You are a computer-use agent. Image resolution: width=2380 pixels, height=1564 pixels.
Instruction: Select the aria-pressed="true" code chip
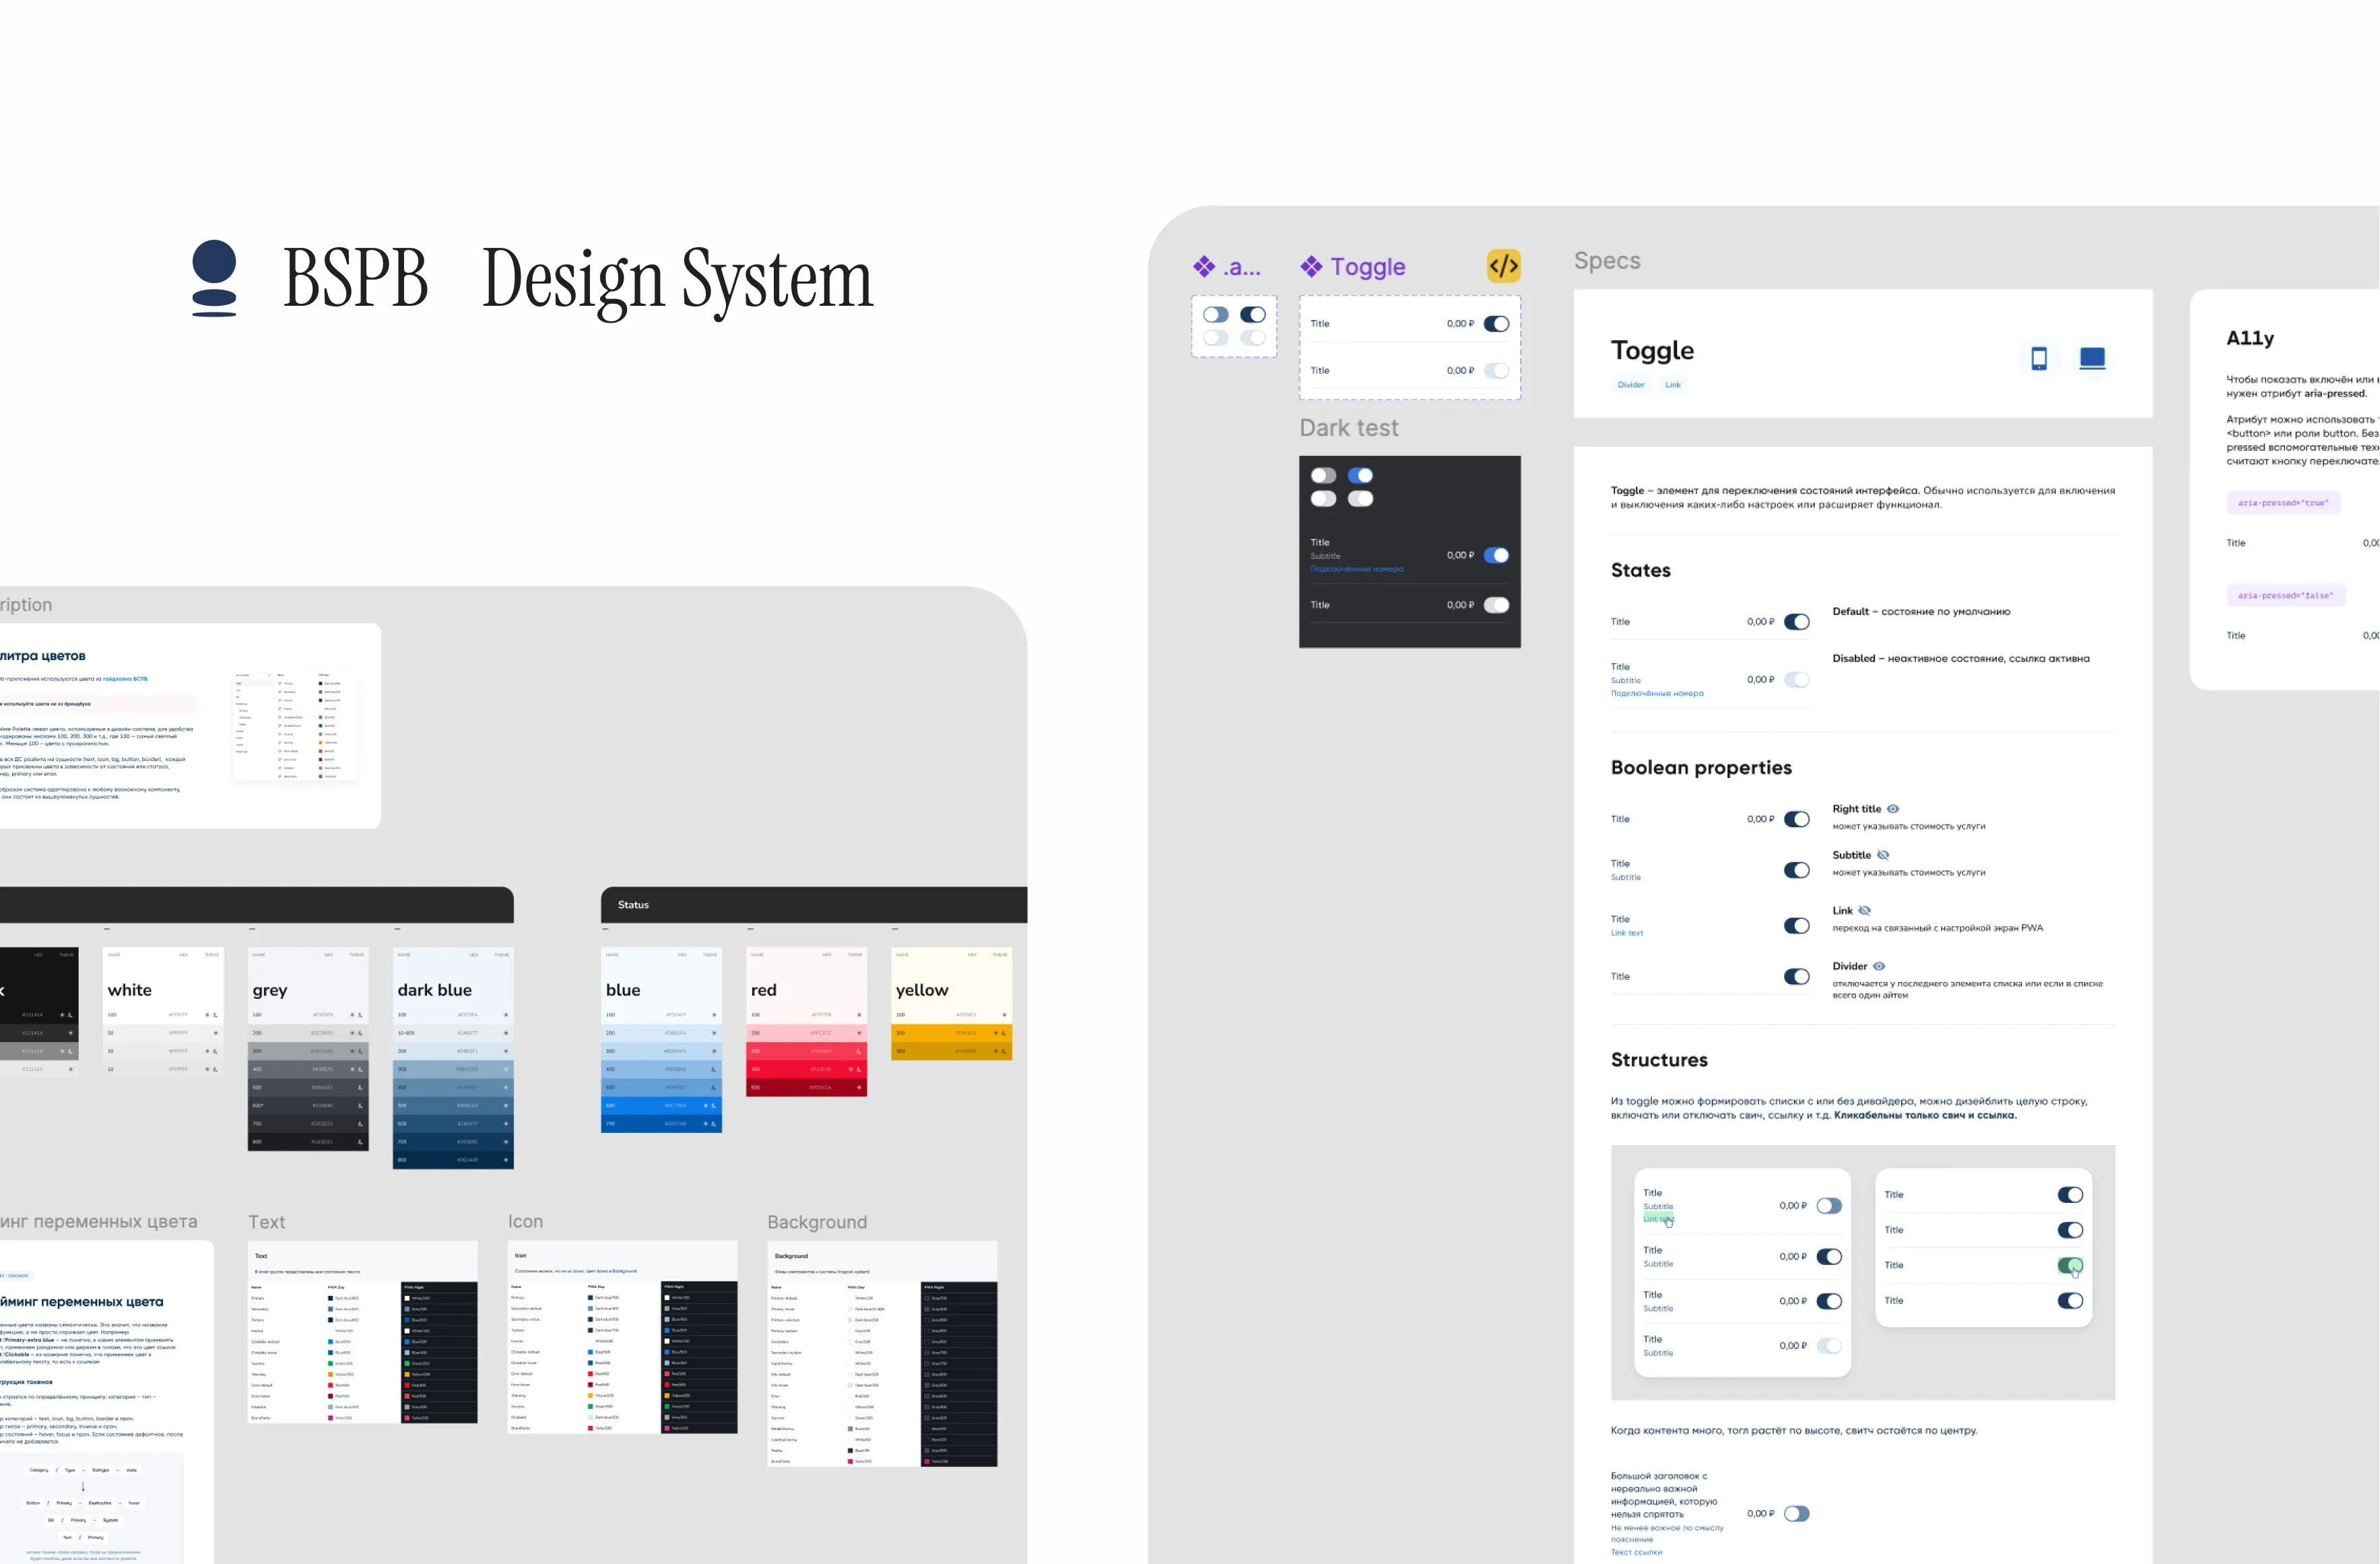pos(2283,503)
